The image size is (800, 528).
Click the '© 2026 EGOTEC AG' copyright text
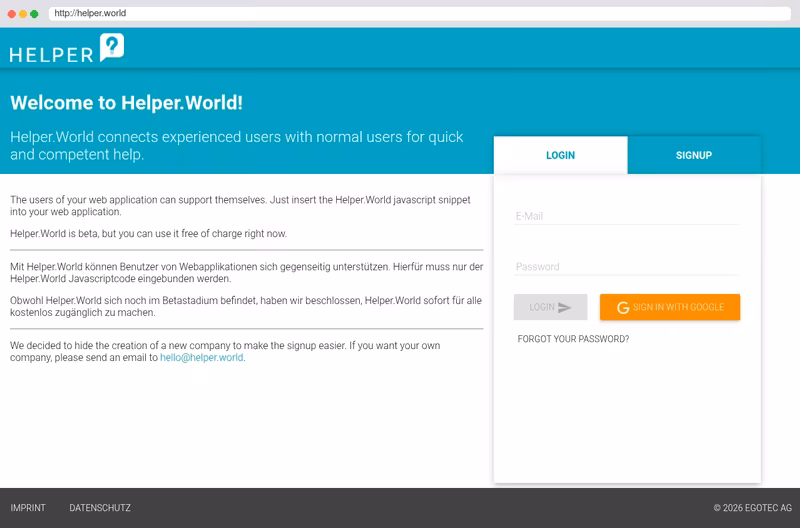tap(753, 508)
